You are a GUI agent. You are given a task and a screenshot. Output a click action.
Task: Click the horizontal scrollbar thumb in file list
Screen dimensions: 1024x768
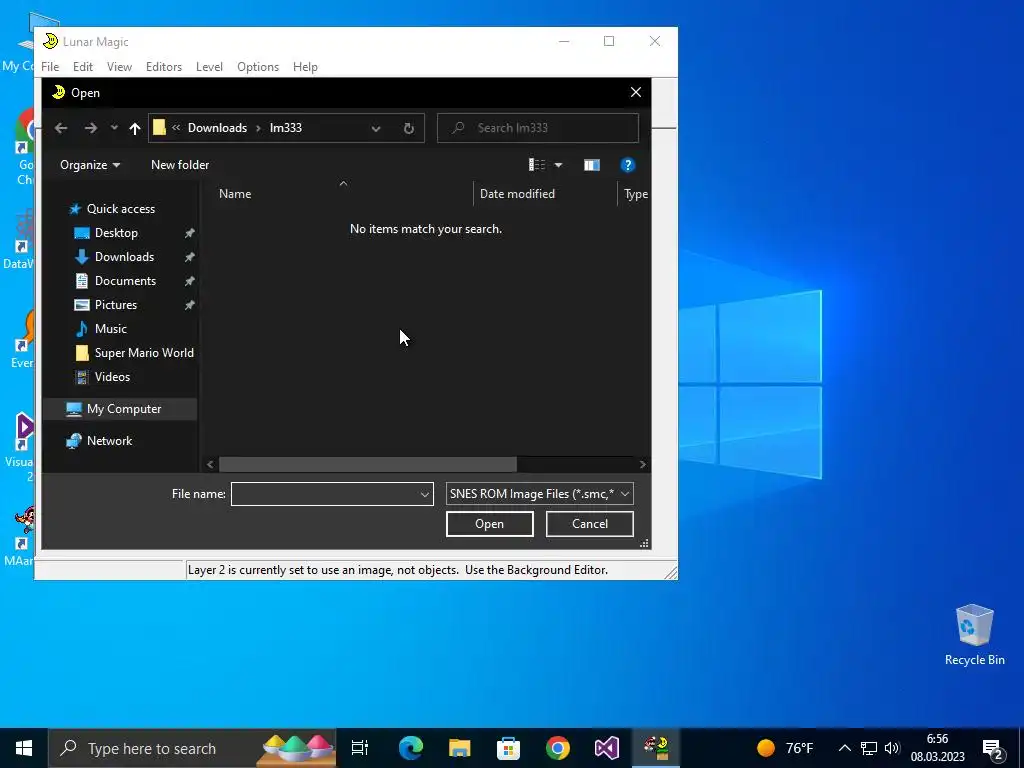coord(368,464)
